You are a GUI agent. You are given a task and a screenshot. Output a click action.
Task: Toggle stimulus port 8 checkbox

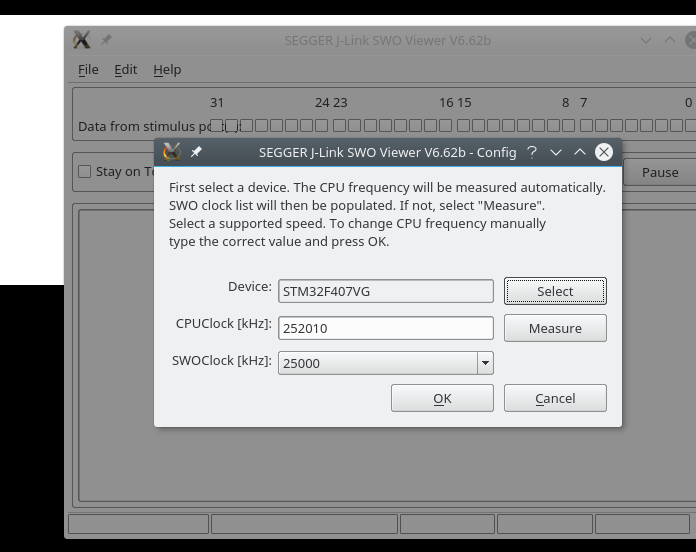pyautogui.click(x=569, y=126)
